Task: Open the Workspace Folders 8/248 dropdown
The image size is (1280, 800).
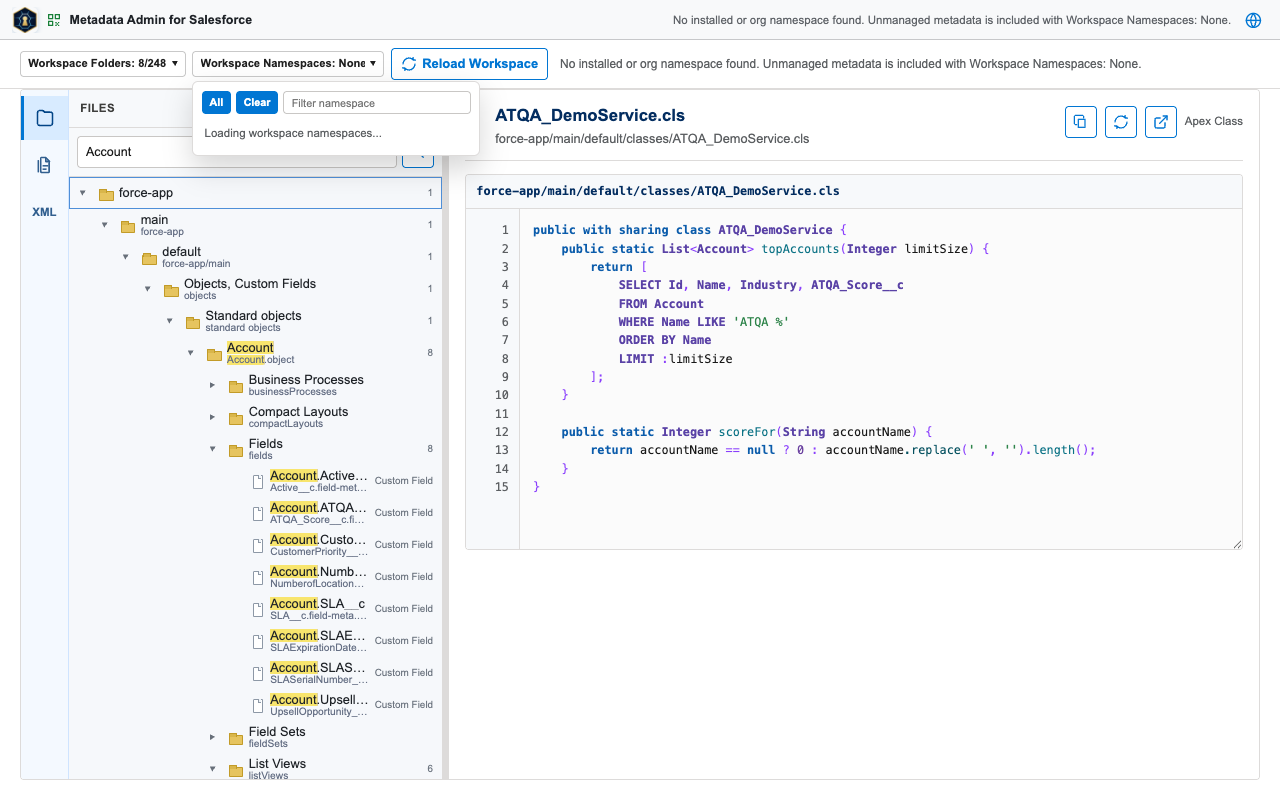Action: [103, 63]
